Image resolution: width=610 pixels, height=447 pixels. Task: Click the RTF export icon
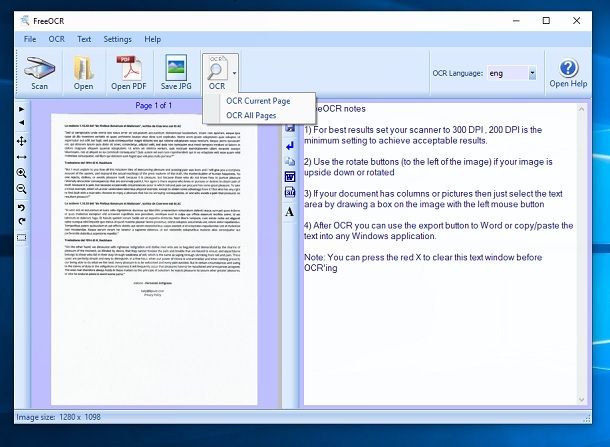click(x=290, y=192)
